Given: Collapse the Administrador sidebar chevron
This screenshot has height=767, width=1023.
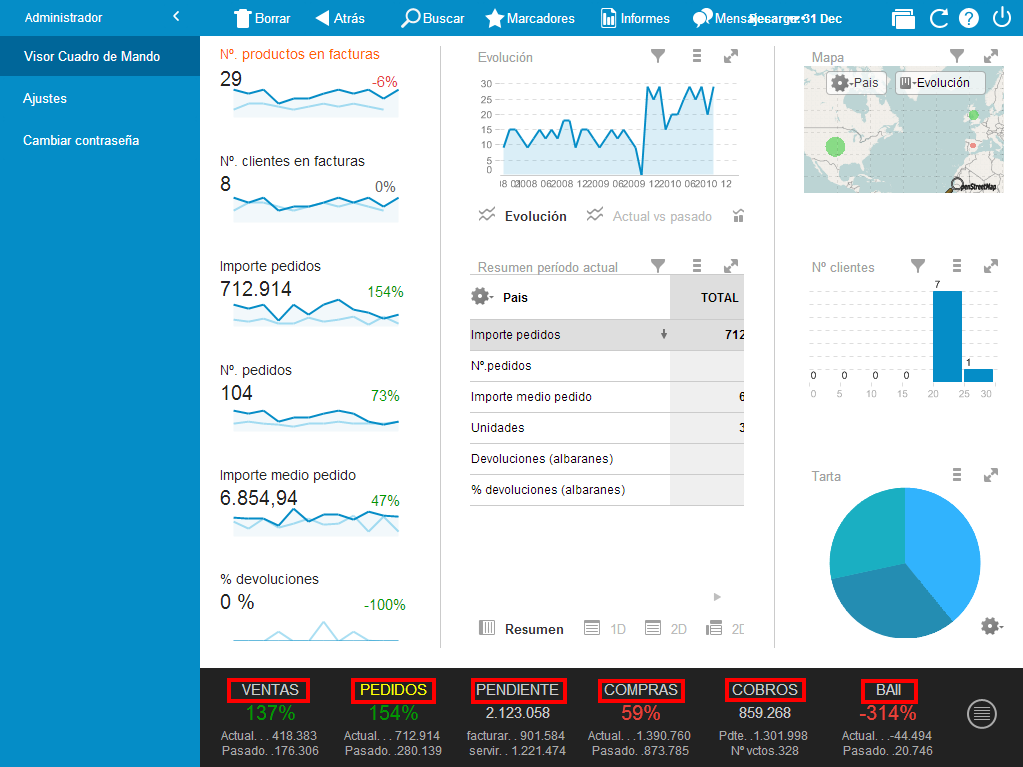Looking at the screenshot, I should point(176,17).
